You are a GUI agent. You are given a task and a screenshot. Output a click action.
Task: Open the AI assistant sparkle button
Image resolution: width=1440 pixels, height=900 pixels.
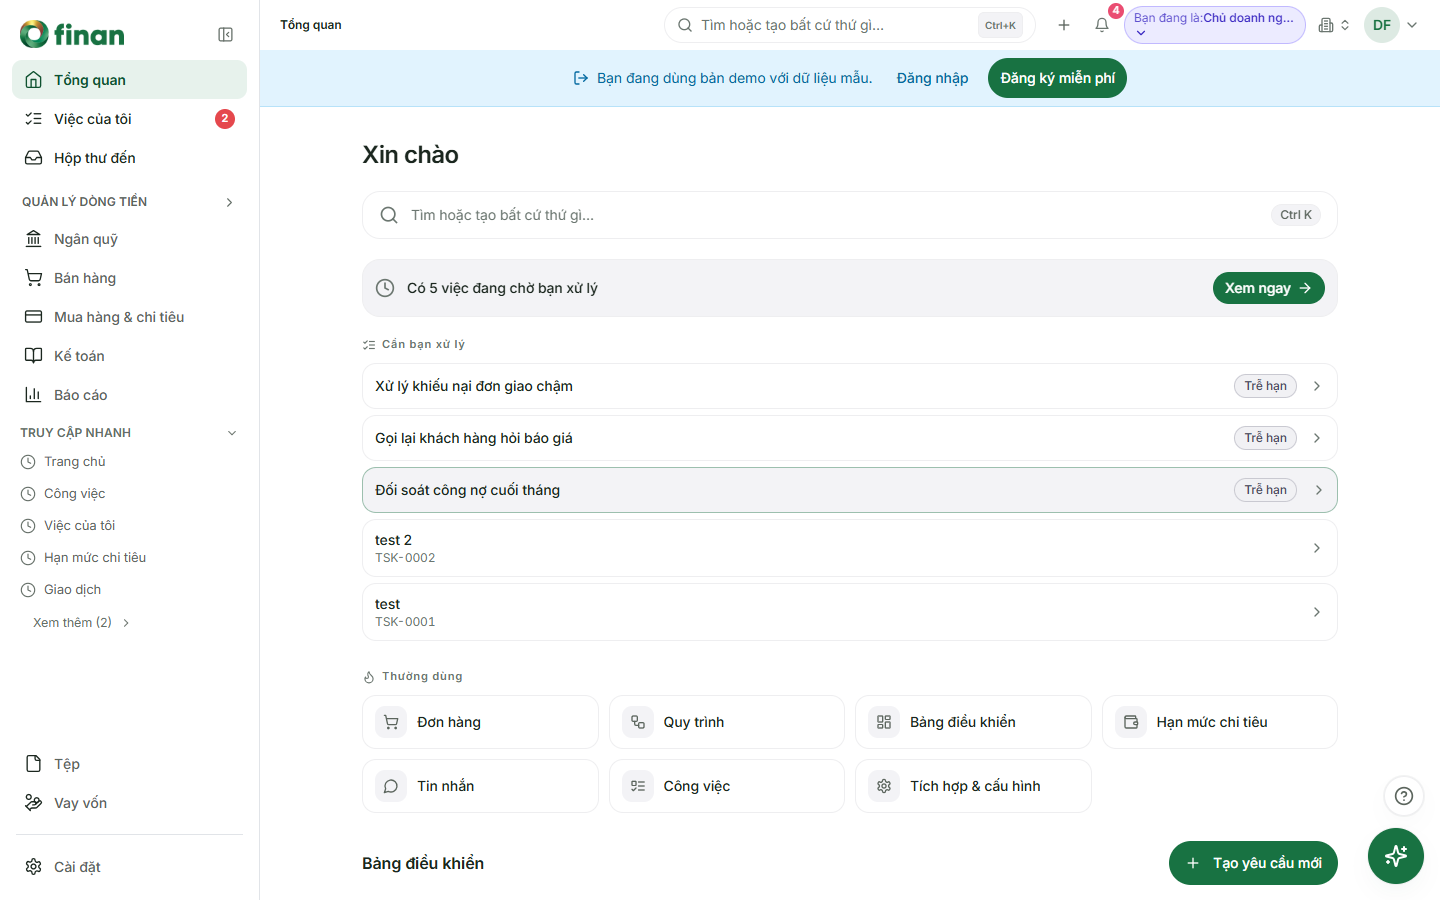[x=1396, y=856]
